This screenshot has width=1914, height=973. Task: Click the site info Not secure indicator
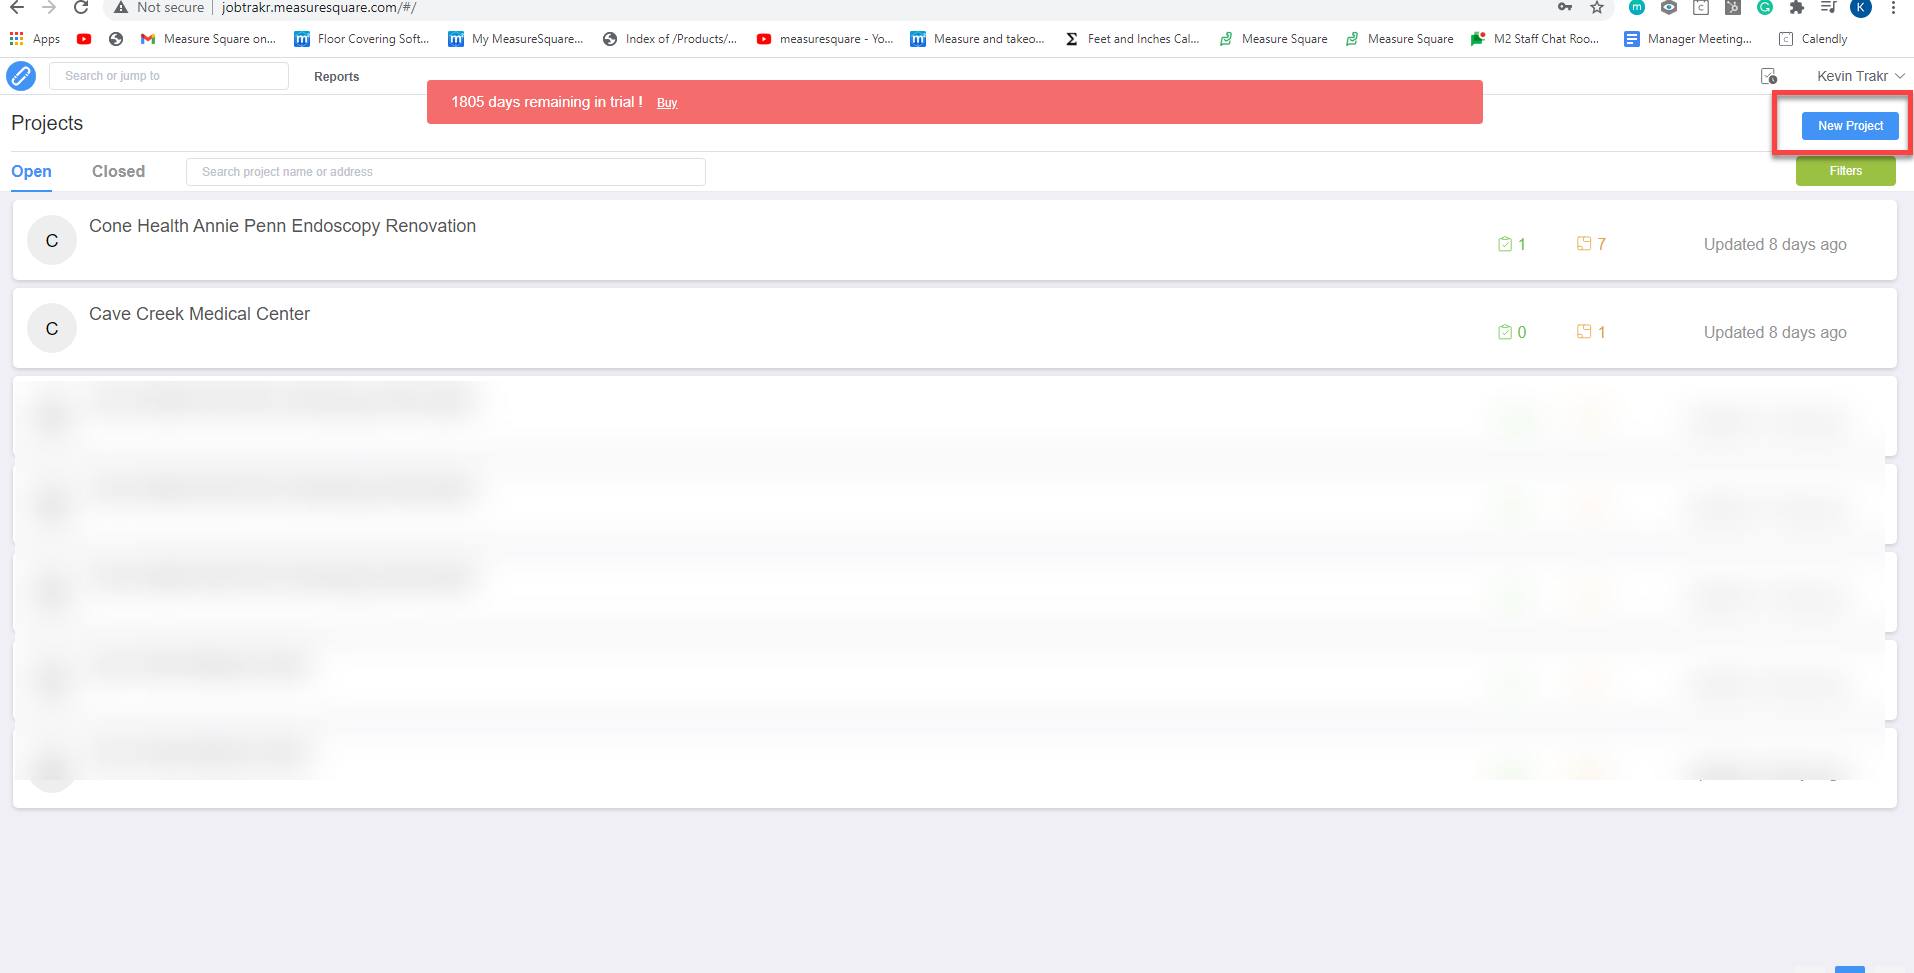pyautogui.click(x=158, y=7)
